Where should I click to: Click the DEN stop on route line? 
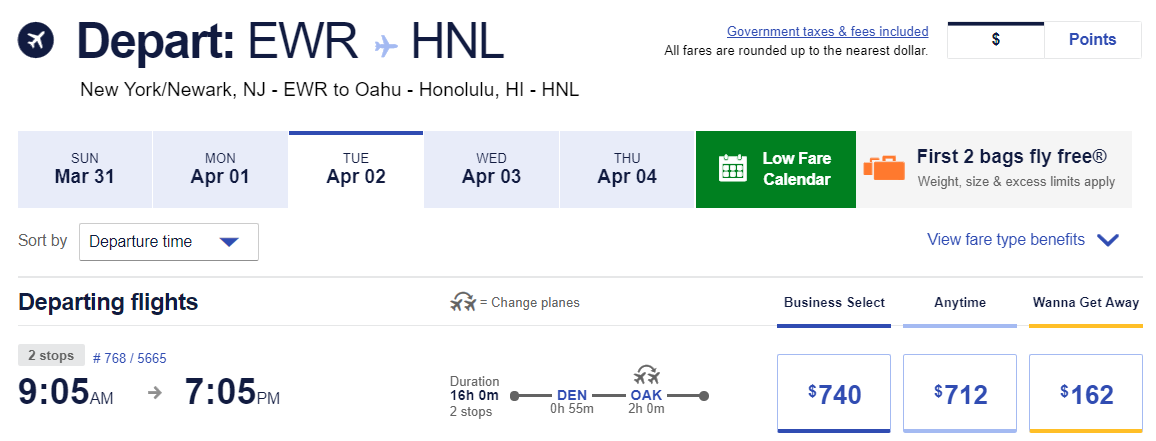[x=572, y=395]
